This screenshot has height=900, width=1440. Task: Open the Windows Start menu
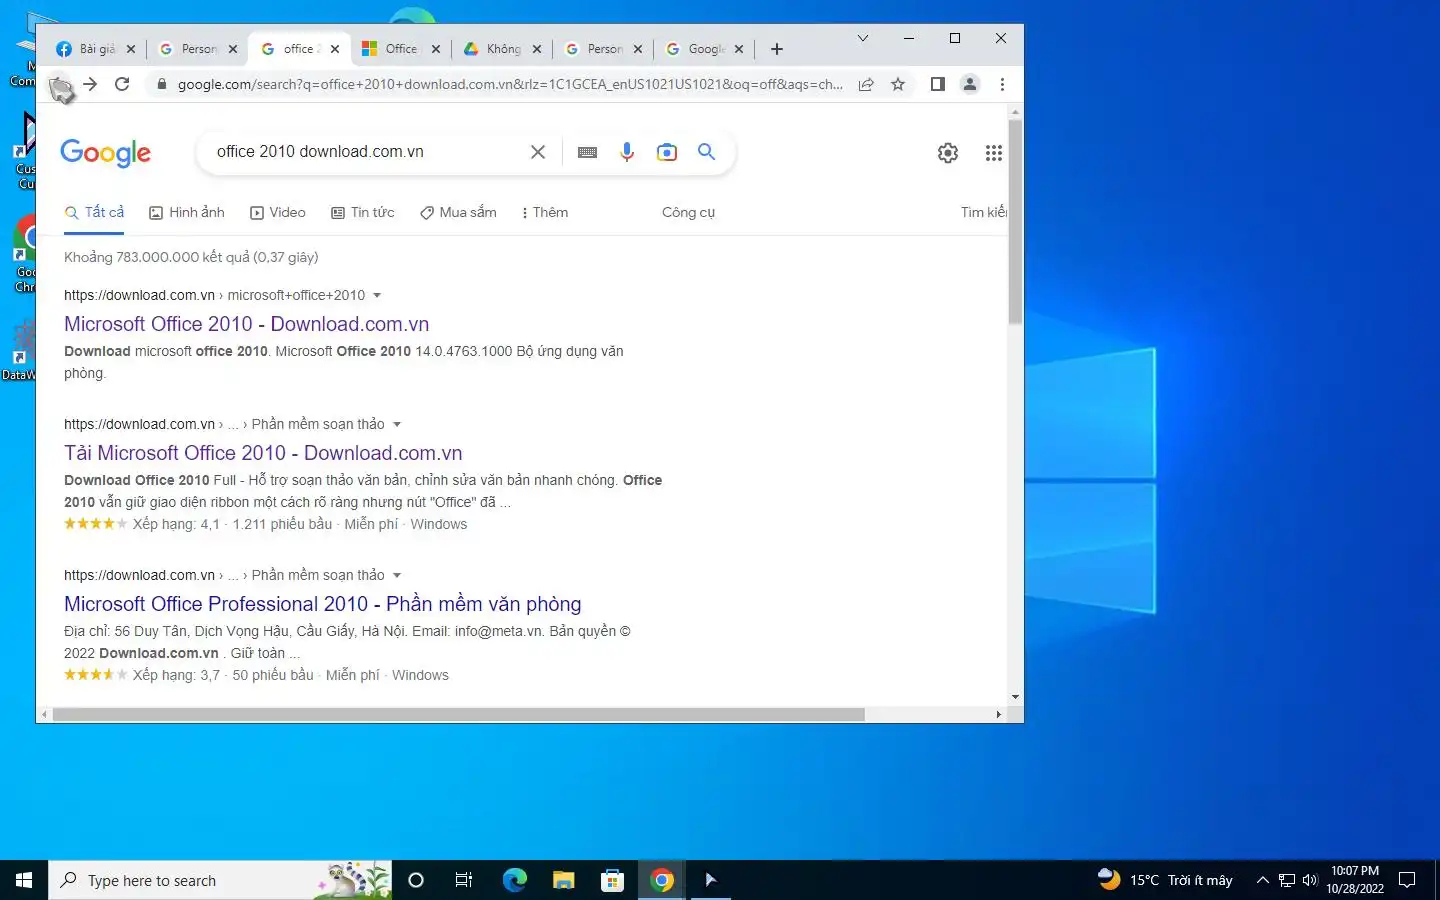coord(24,880)
